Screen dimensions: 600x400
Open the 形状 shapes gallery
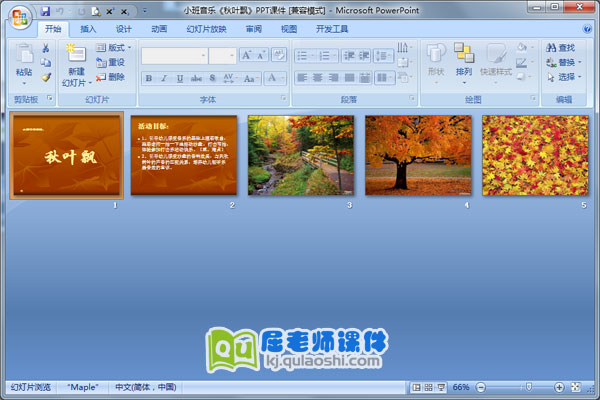pyautogui.click(x=436, y=63)
